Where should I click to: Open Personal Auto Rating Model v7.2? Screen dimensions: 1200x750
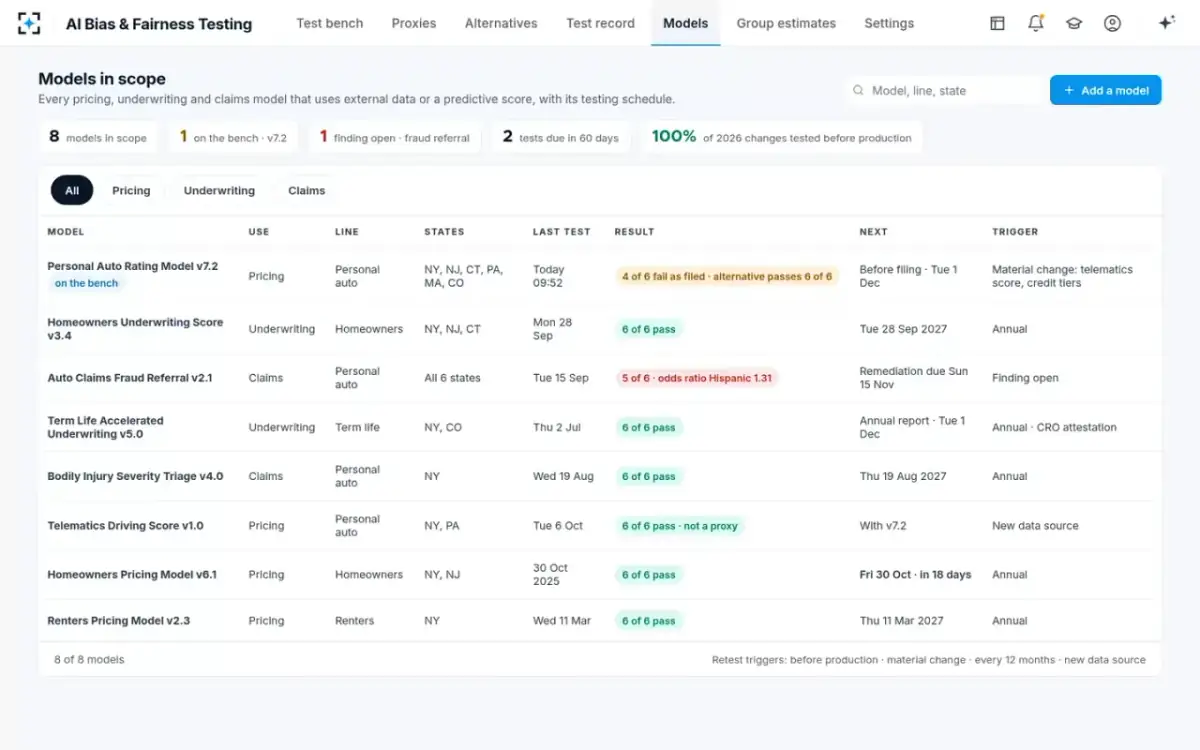pos(132,266)
